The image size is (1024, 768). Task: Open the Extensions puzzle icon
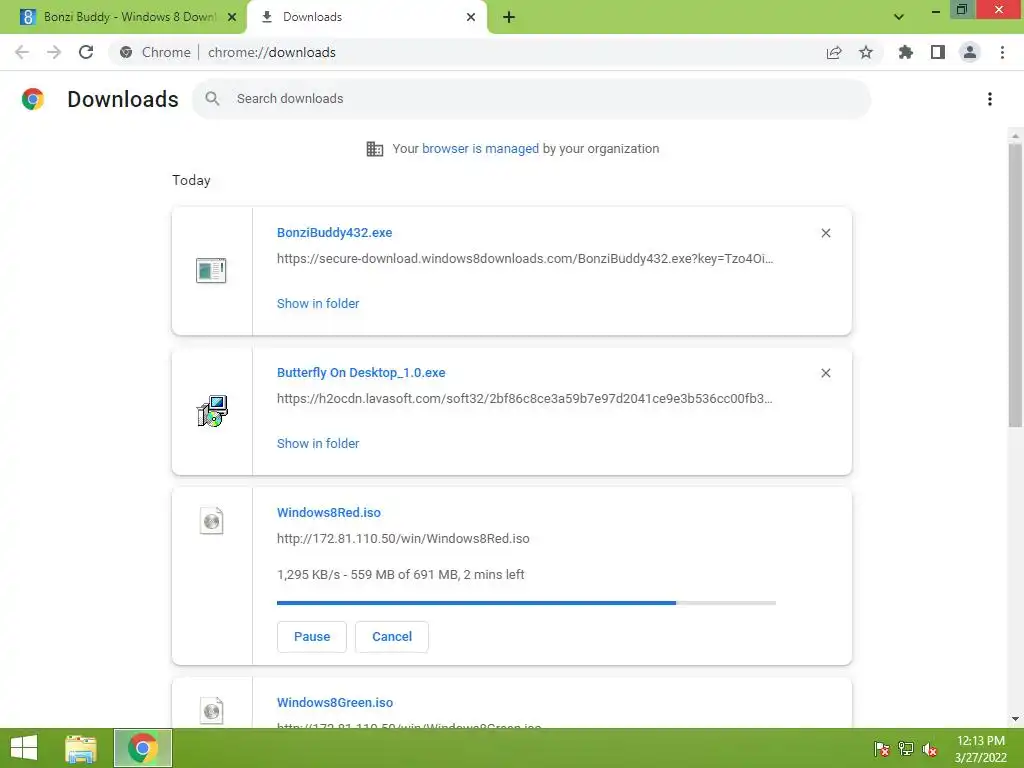click(906, 52)
